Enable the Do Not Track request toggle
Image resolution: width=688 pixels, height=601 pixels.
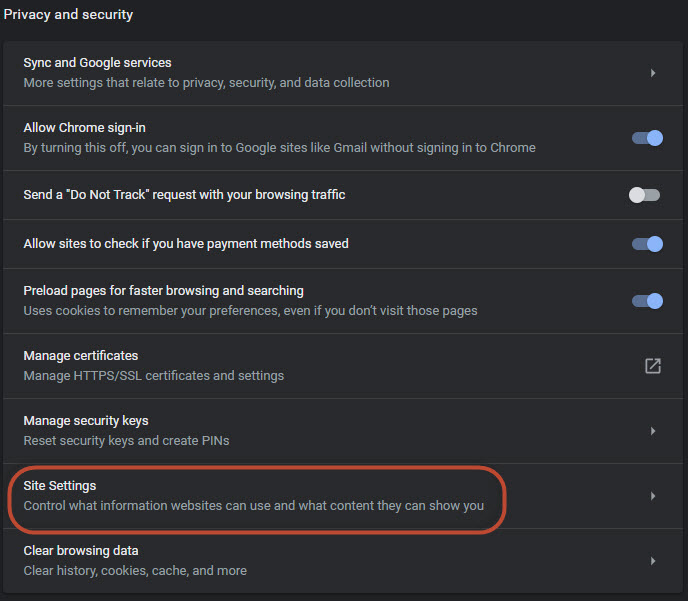tap(644, 195)
